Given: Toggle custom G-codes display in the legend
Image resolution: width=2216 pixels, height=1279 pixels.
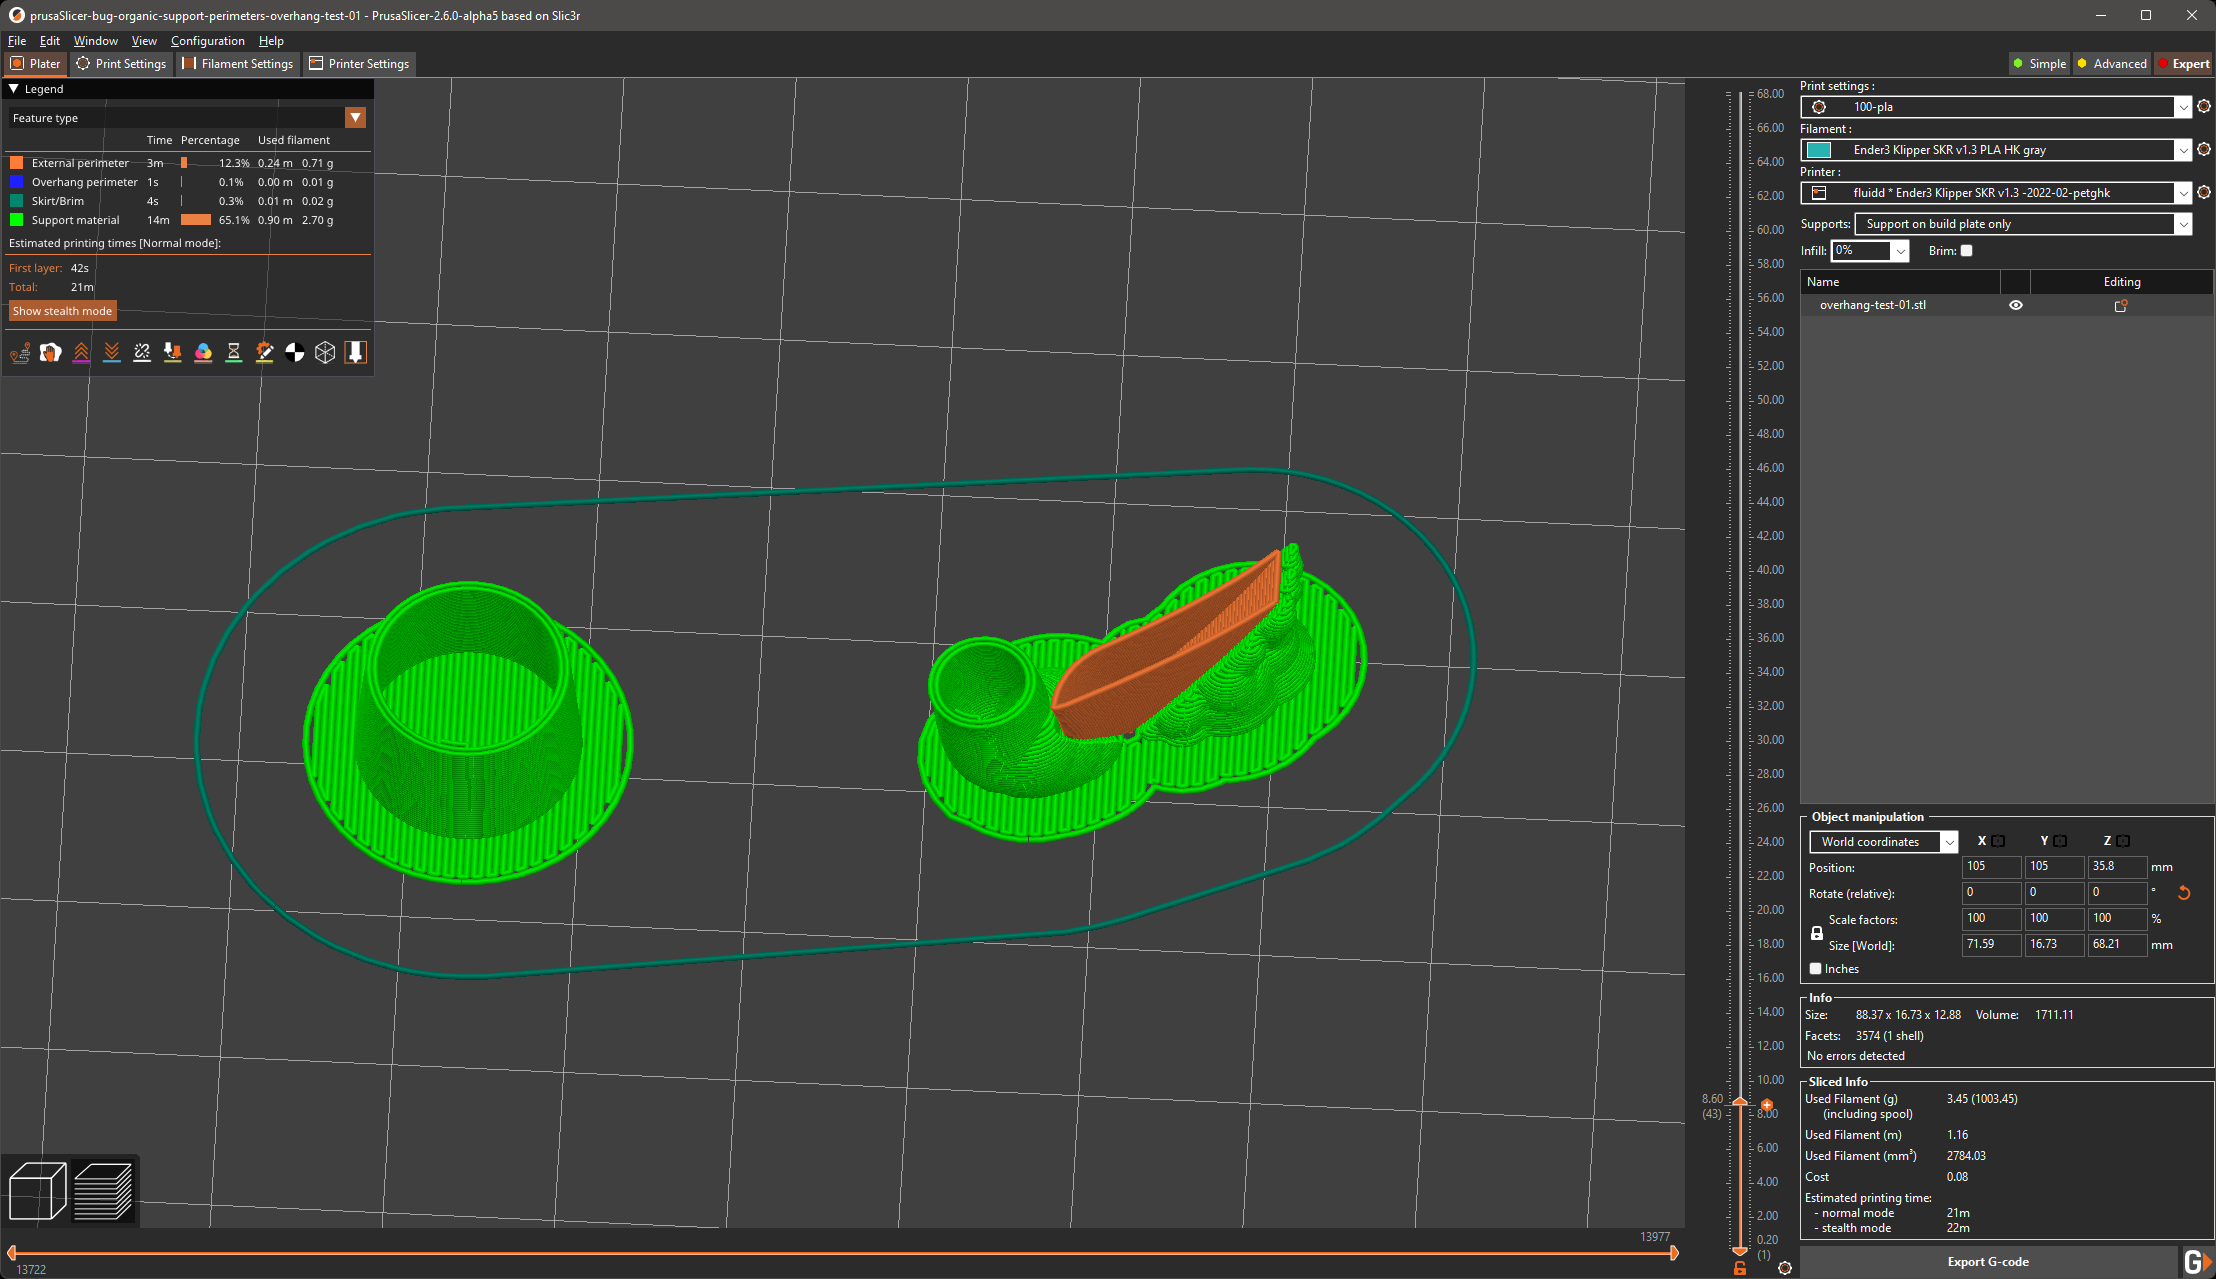Looking at the screenshot, I should click(264, 352).
